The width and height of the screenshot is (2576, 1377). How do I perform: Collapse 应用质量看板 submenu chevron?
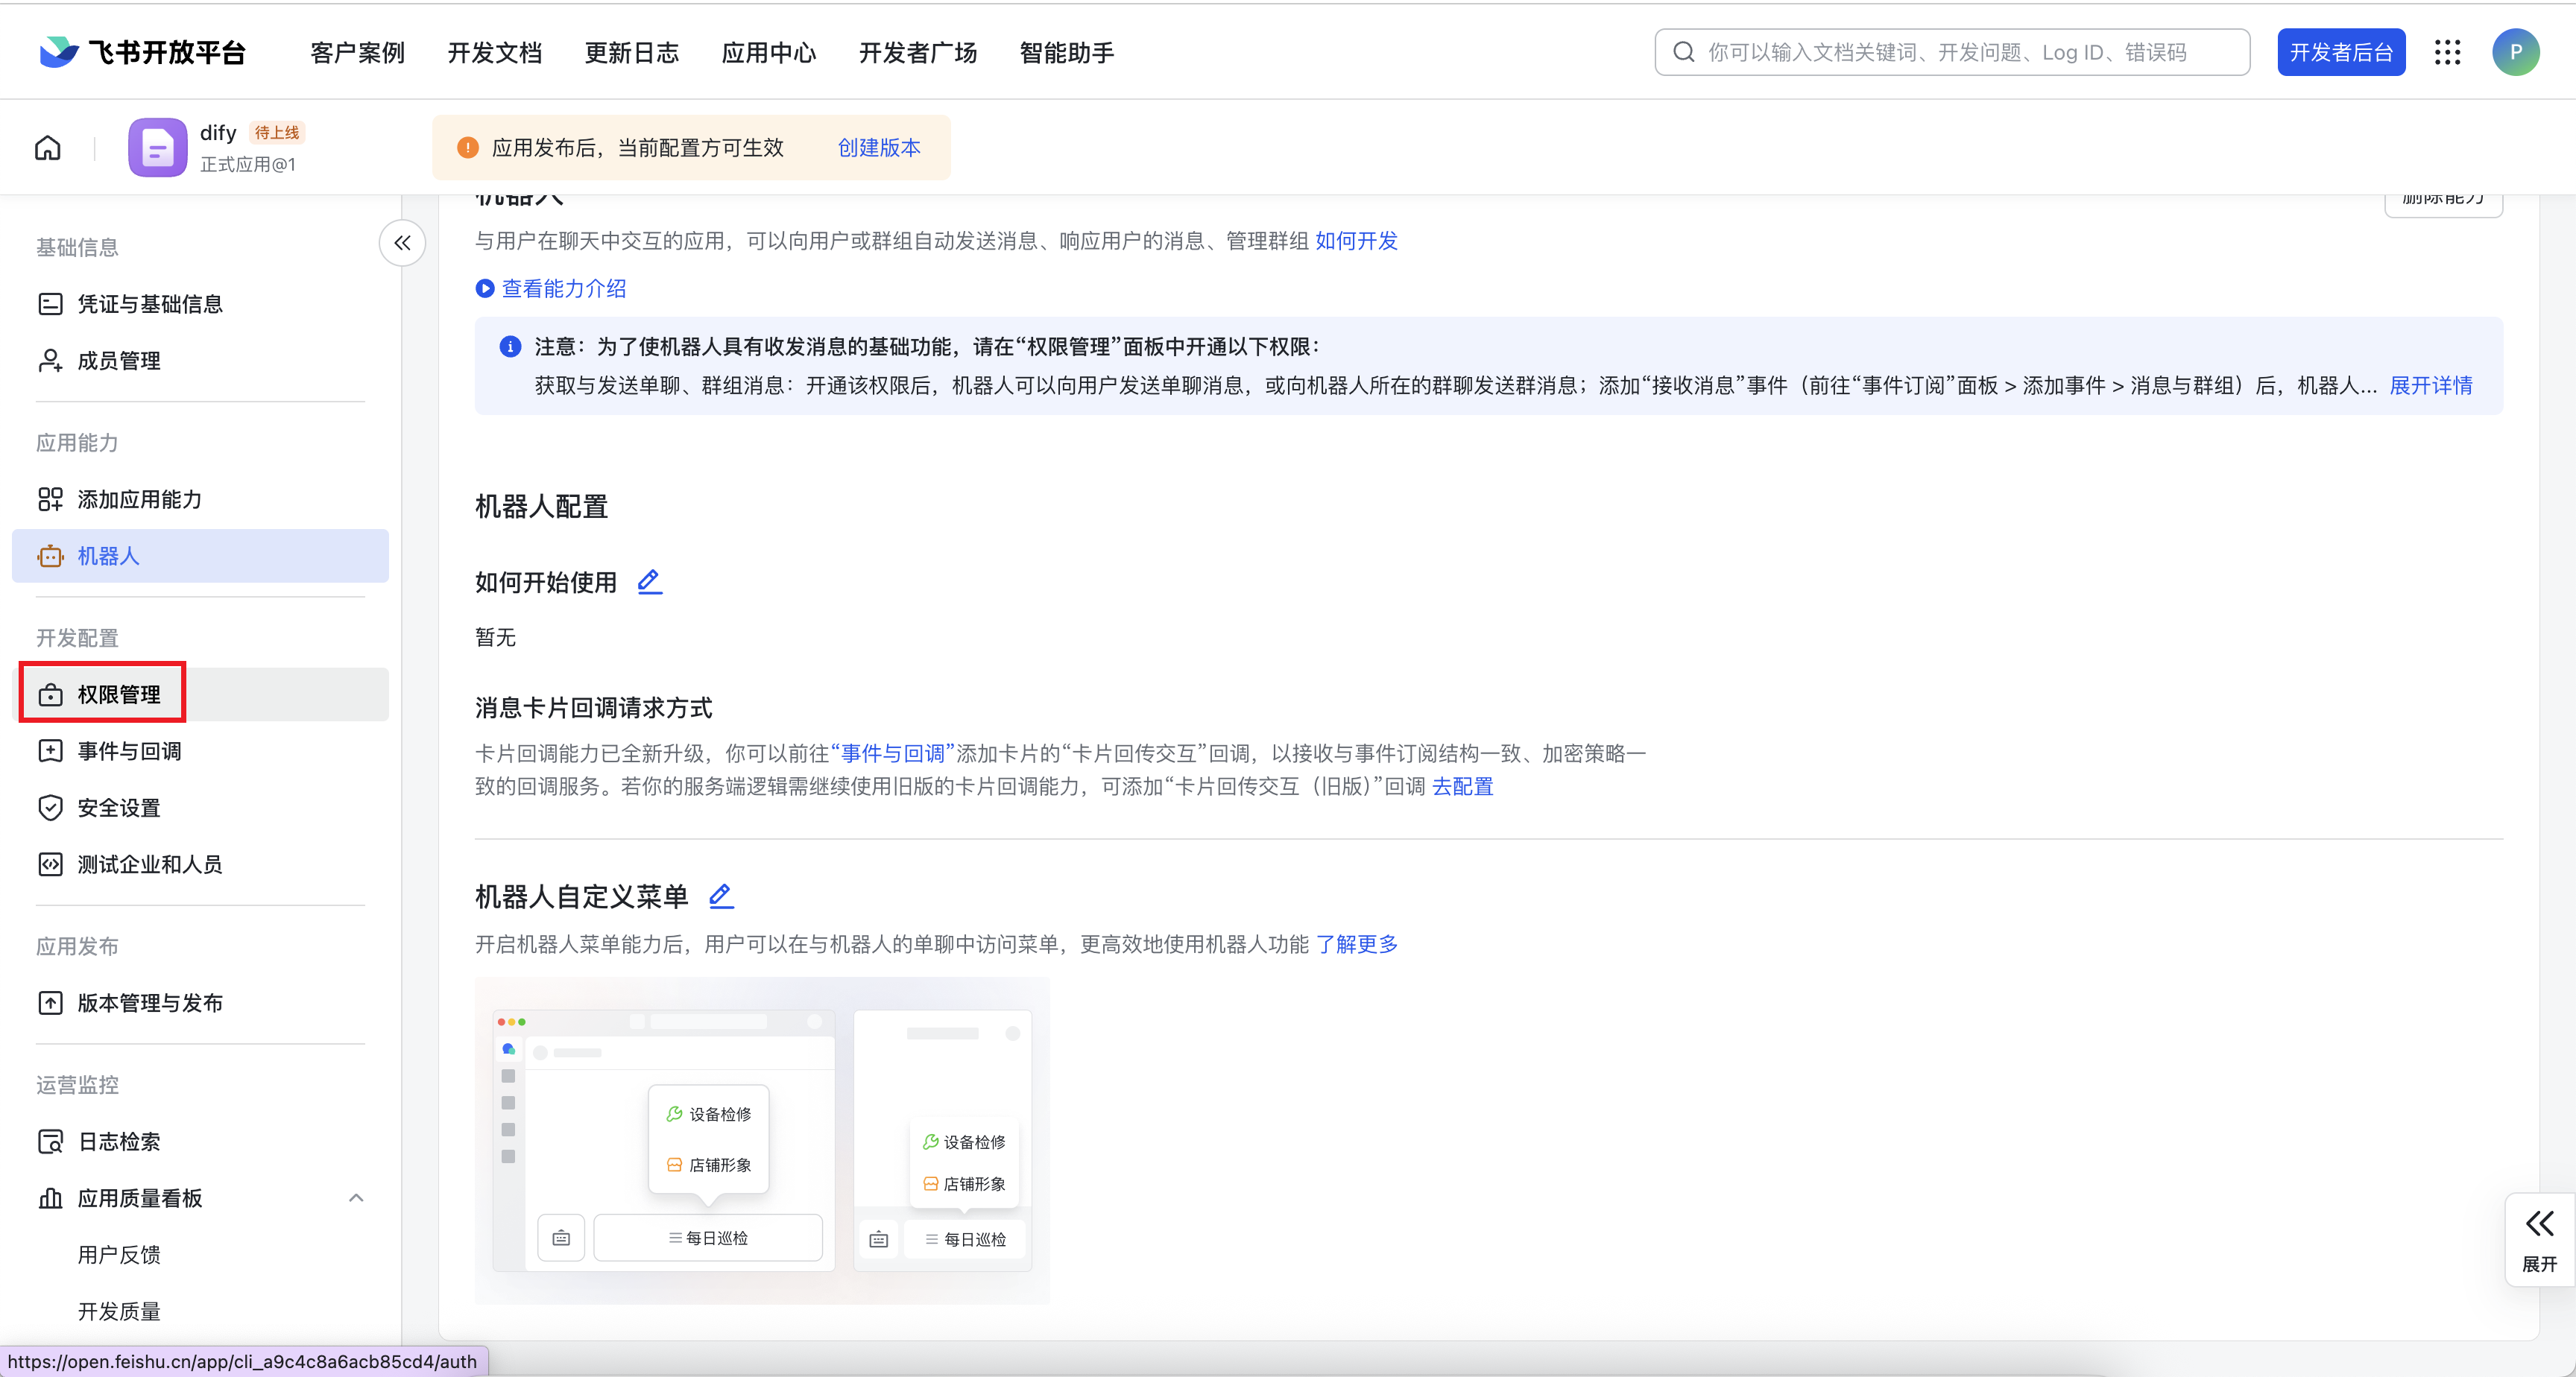(356, 1198)
